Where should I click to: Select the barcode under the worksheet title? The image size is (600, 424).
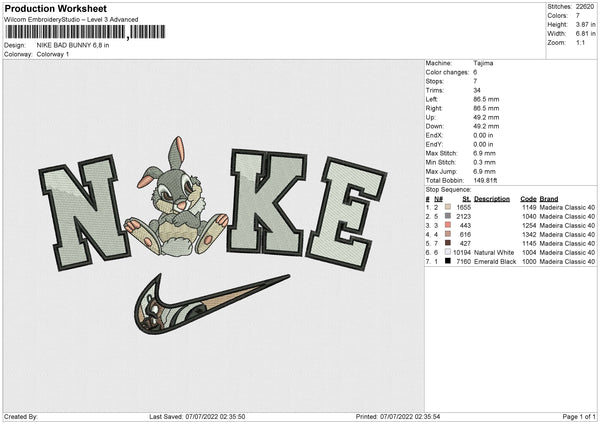85,32
